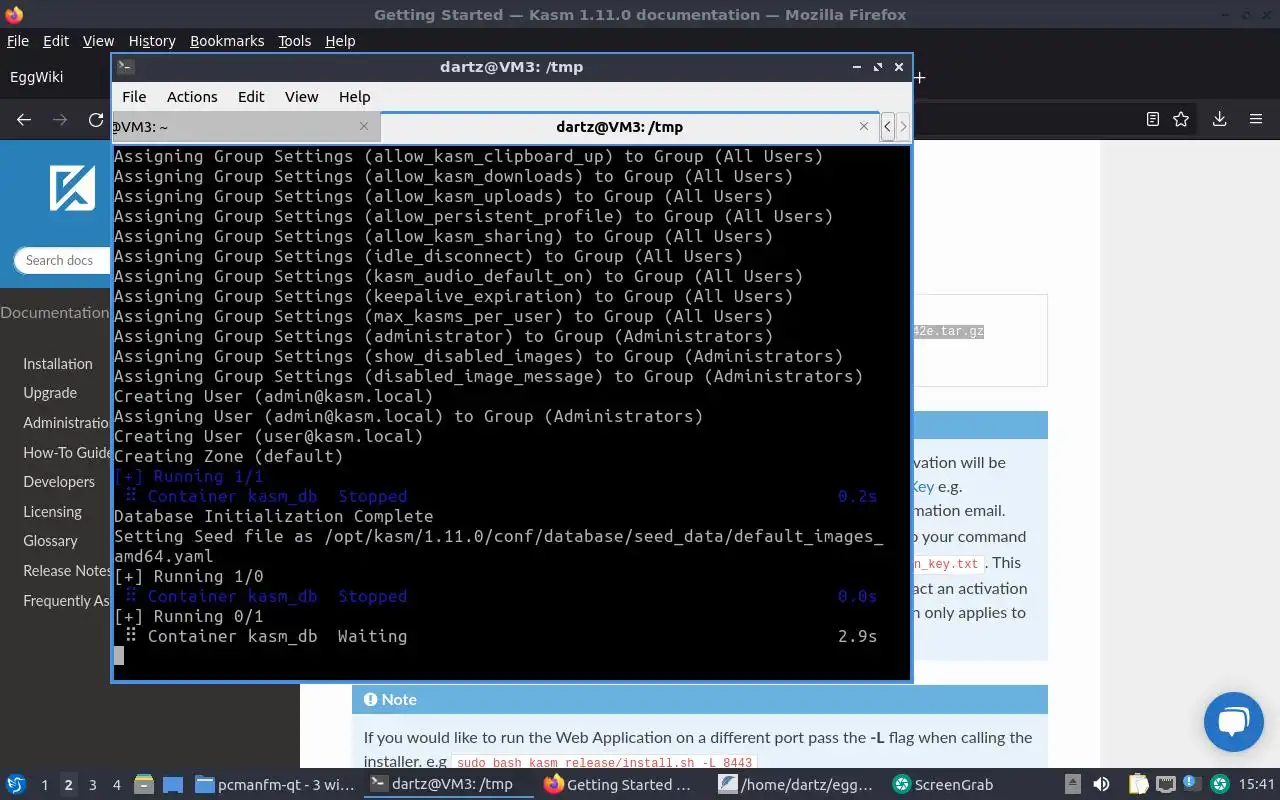Click the Search docs input field

(62, 260)
